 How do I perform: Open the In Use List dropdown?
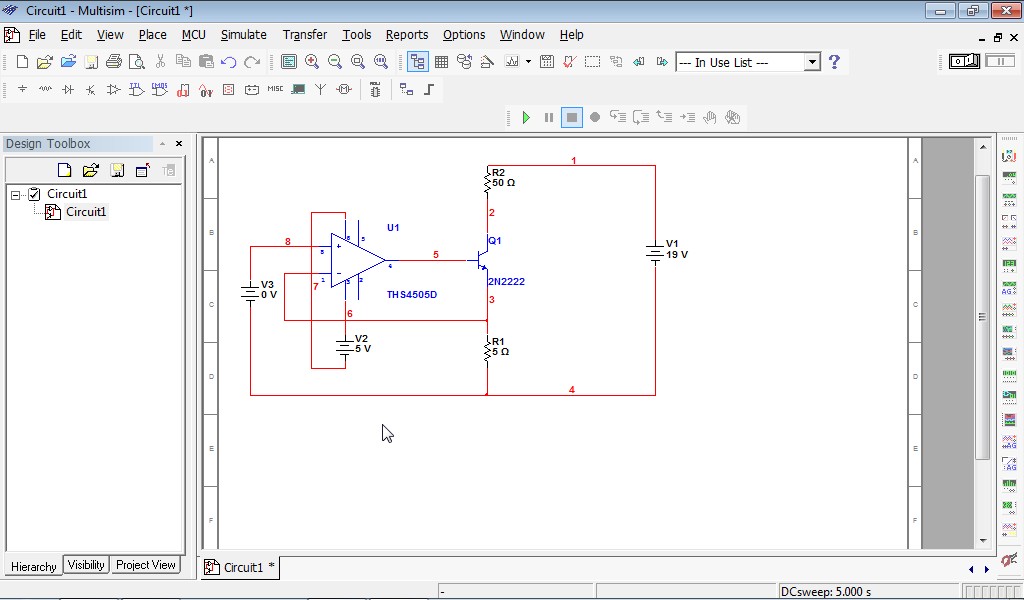point(812,62)
